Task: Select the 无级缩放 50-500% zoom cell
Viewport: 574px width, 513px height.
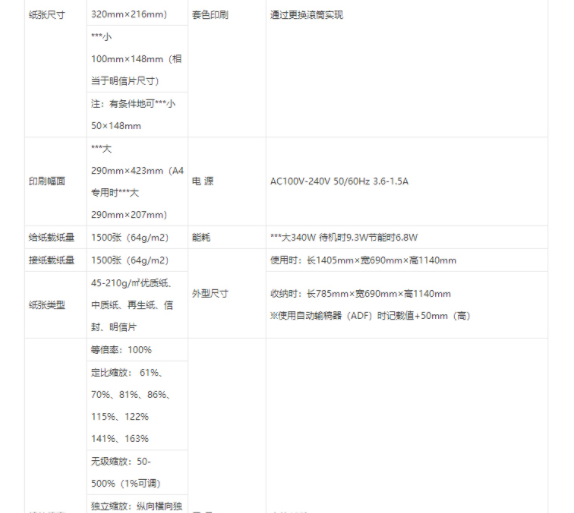Action: coord(137,472)
